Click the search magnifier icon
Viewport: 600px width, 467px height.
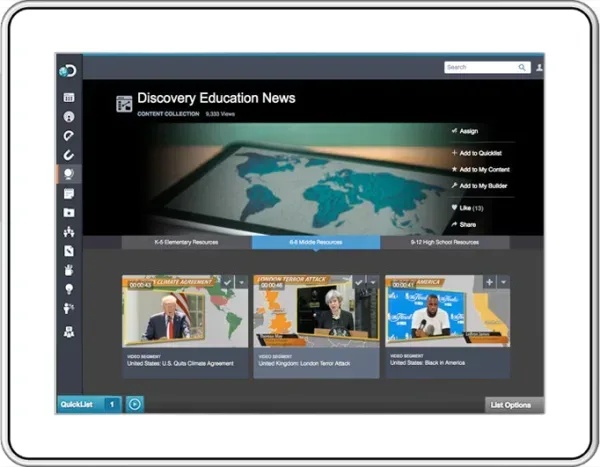click(x=522, y=67)
